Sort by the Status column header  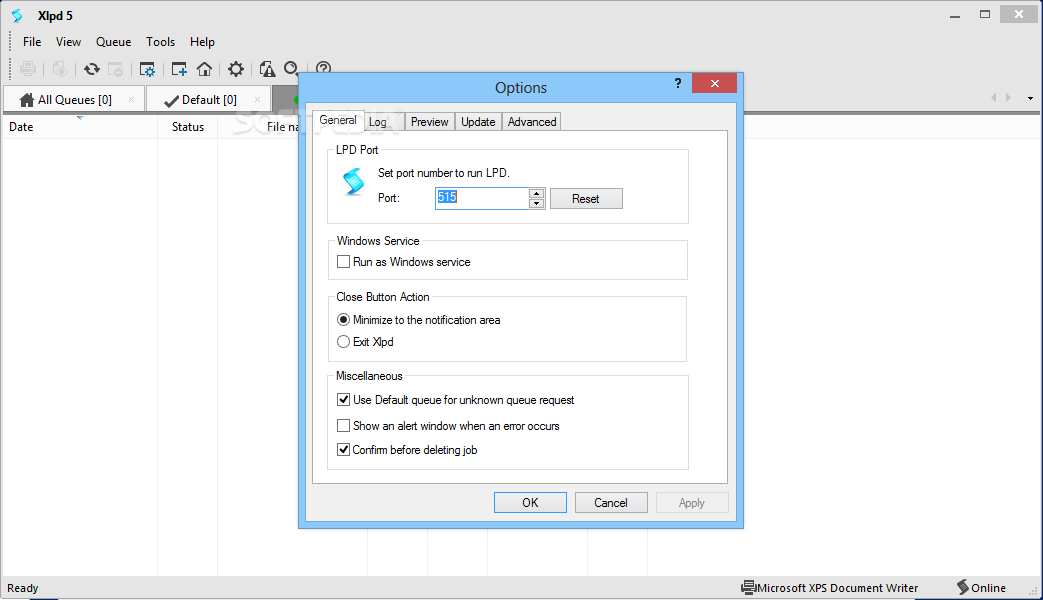pyautogui.click(x=188, y=126)
